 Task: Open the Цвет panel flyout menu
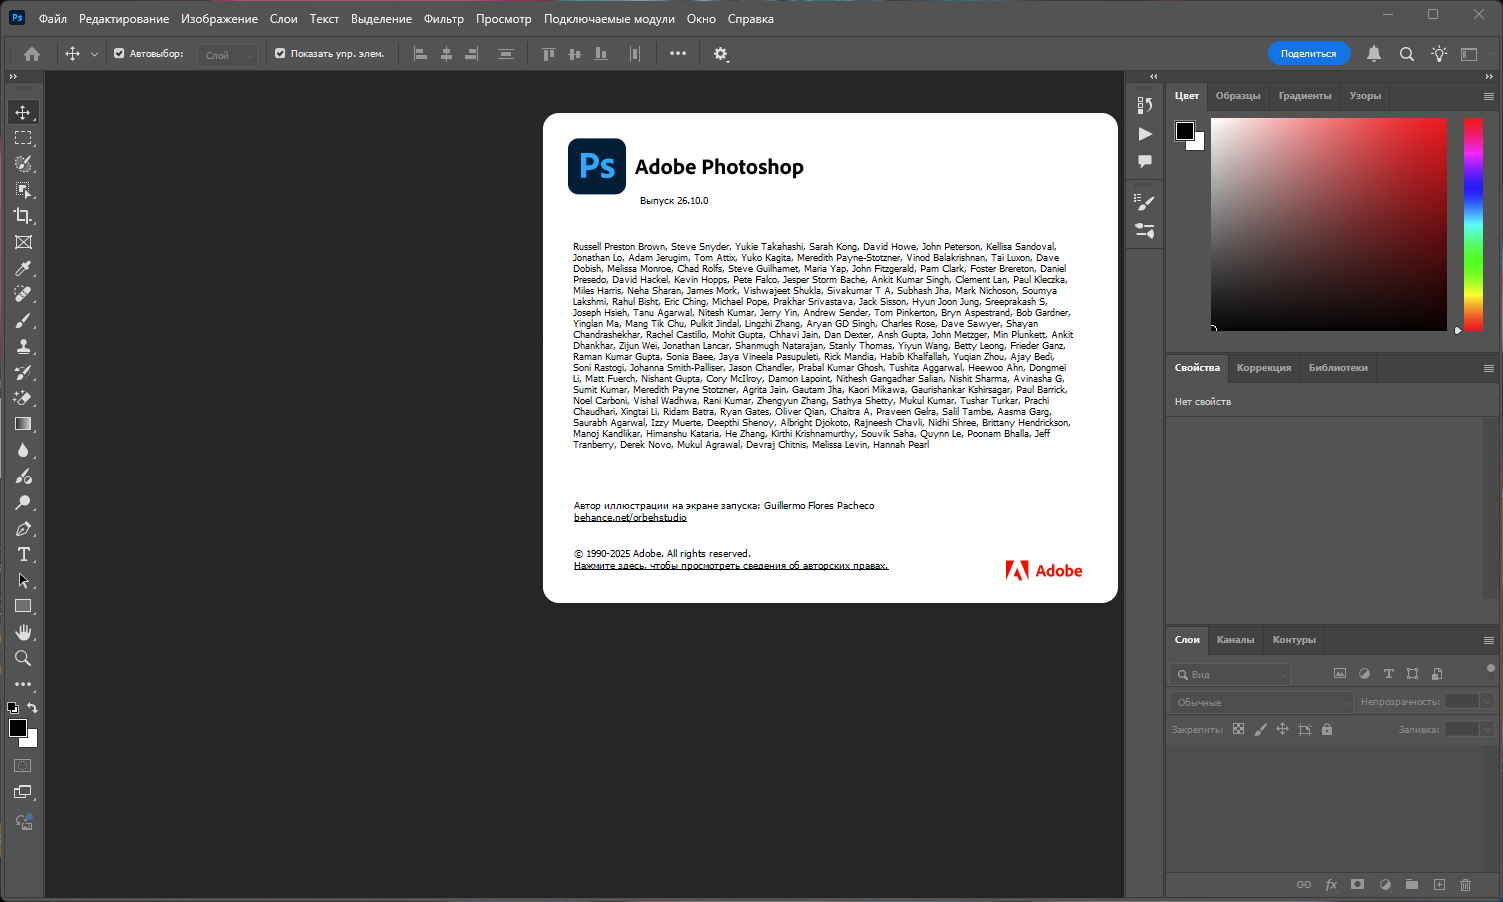coord(1488,96)
